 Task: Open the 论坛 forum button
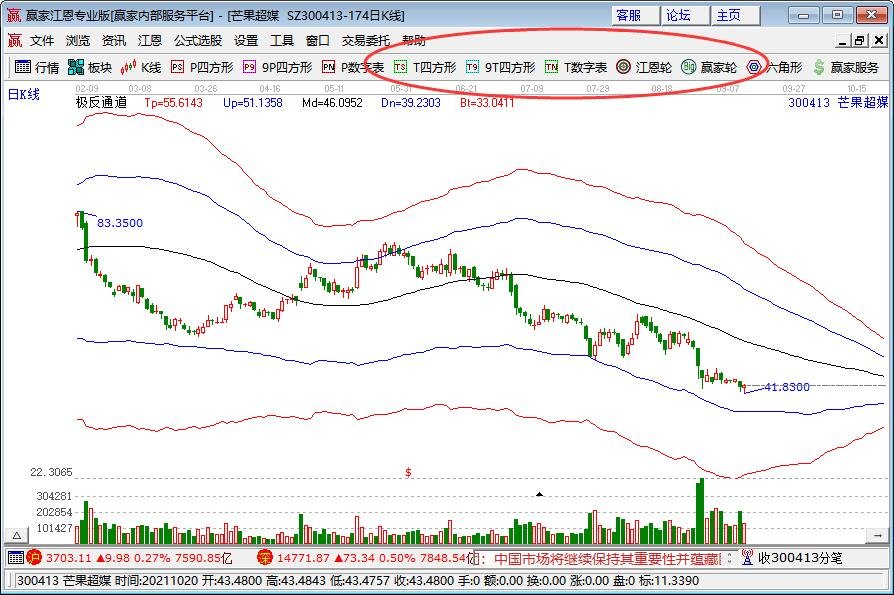[x=685, y=15]
